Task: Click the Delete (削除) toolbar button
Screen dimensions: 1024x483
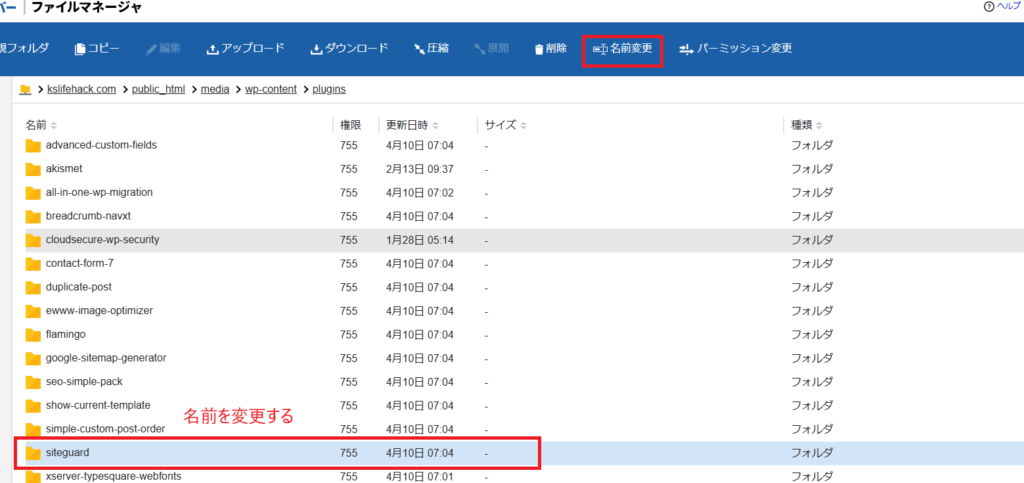Action: pyautogui.click(x=551, y=48)
